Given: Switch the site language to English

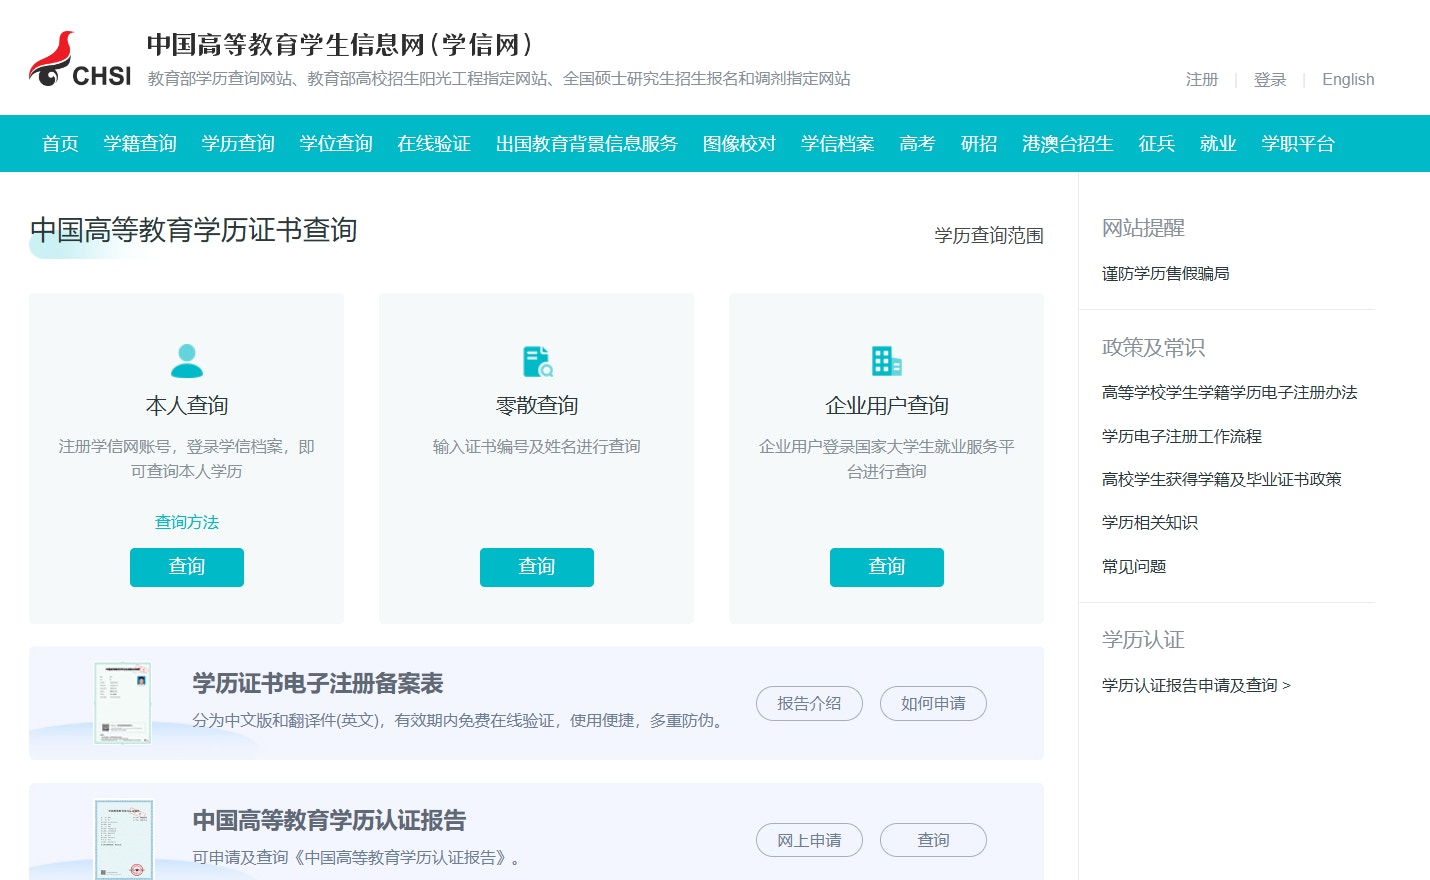Looking at the screenshot, I should click(1347, 80).
